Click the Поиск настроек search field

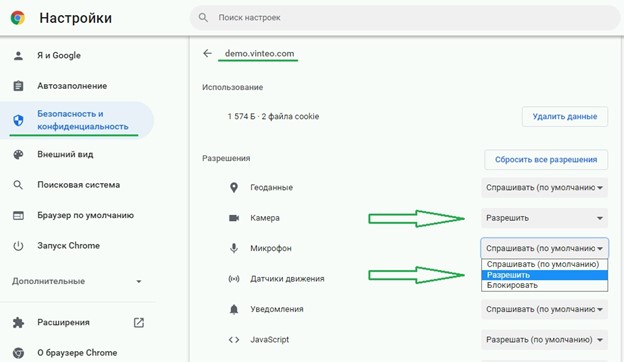coord(405,18)
